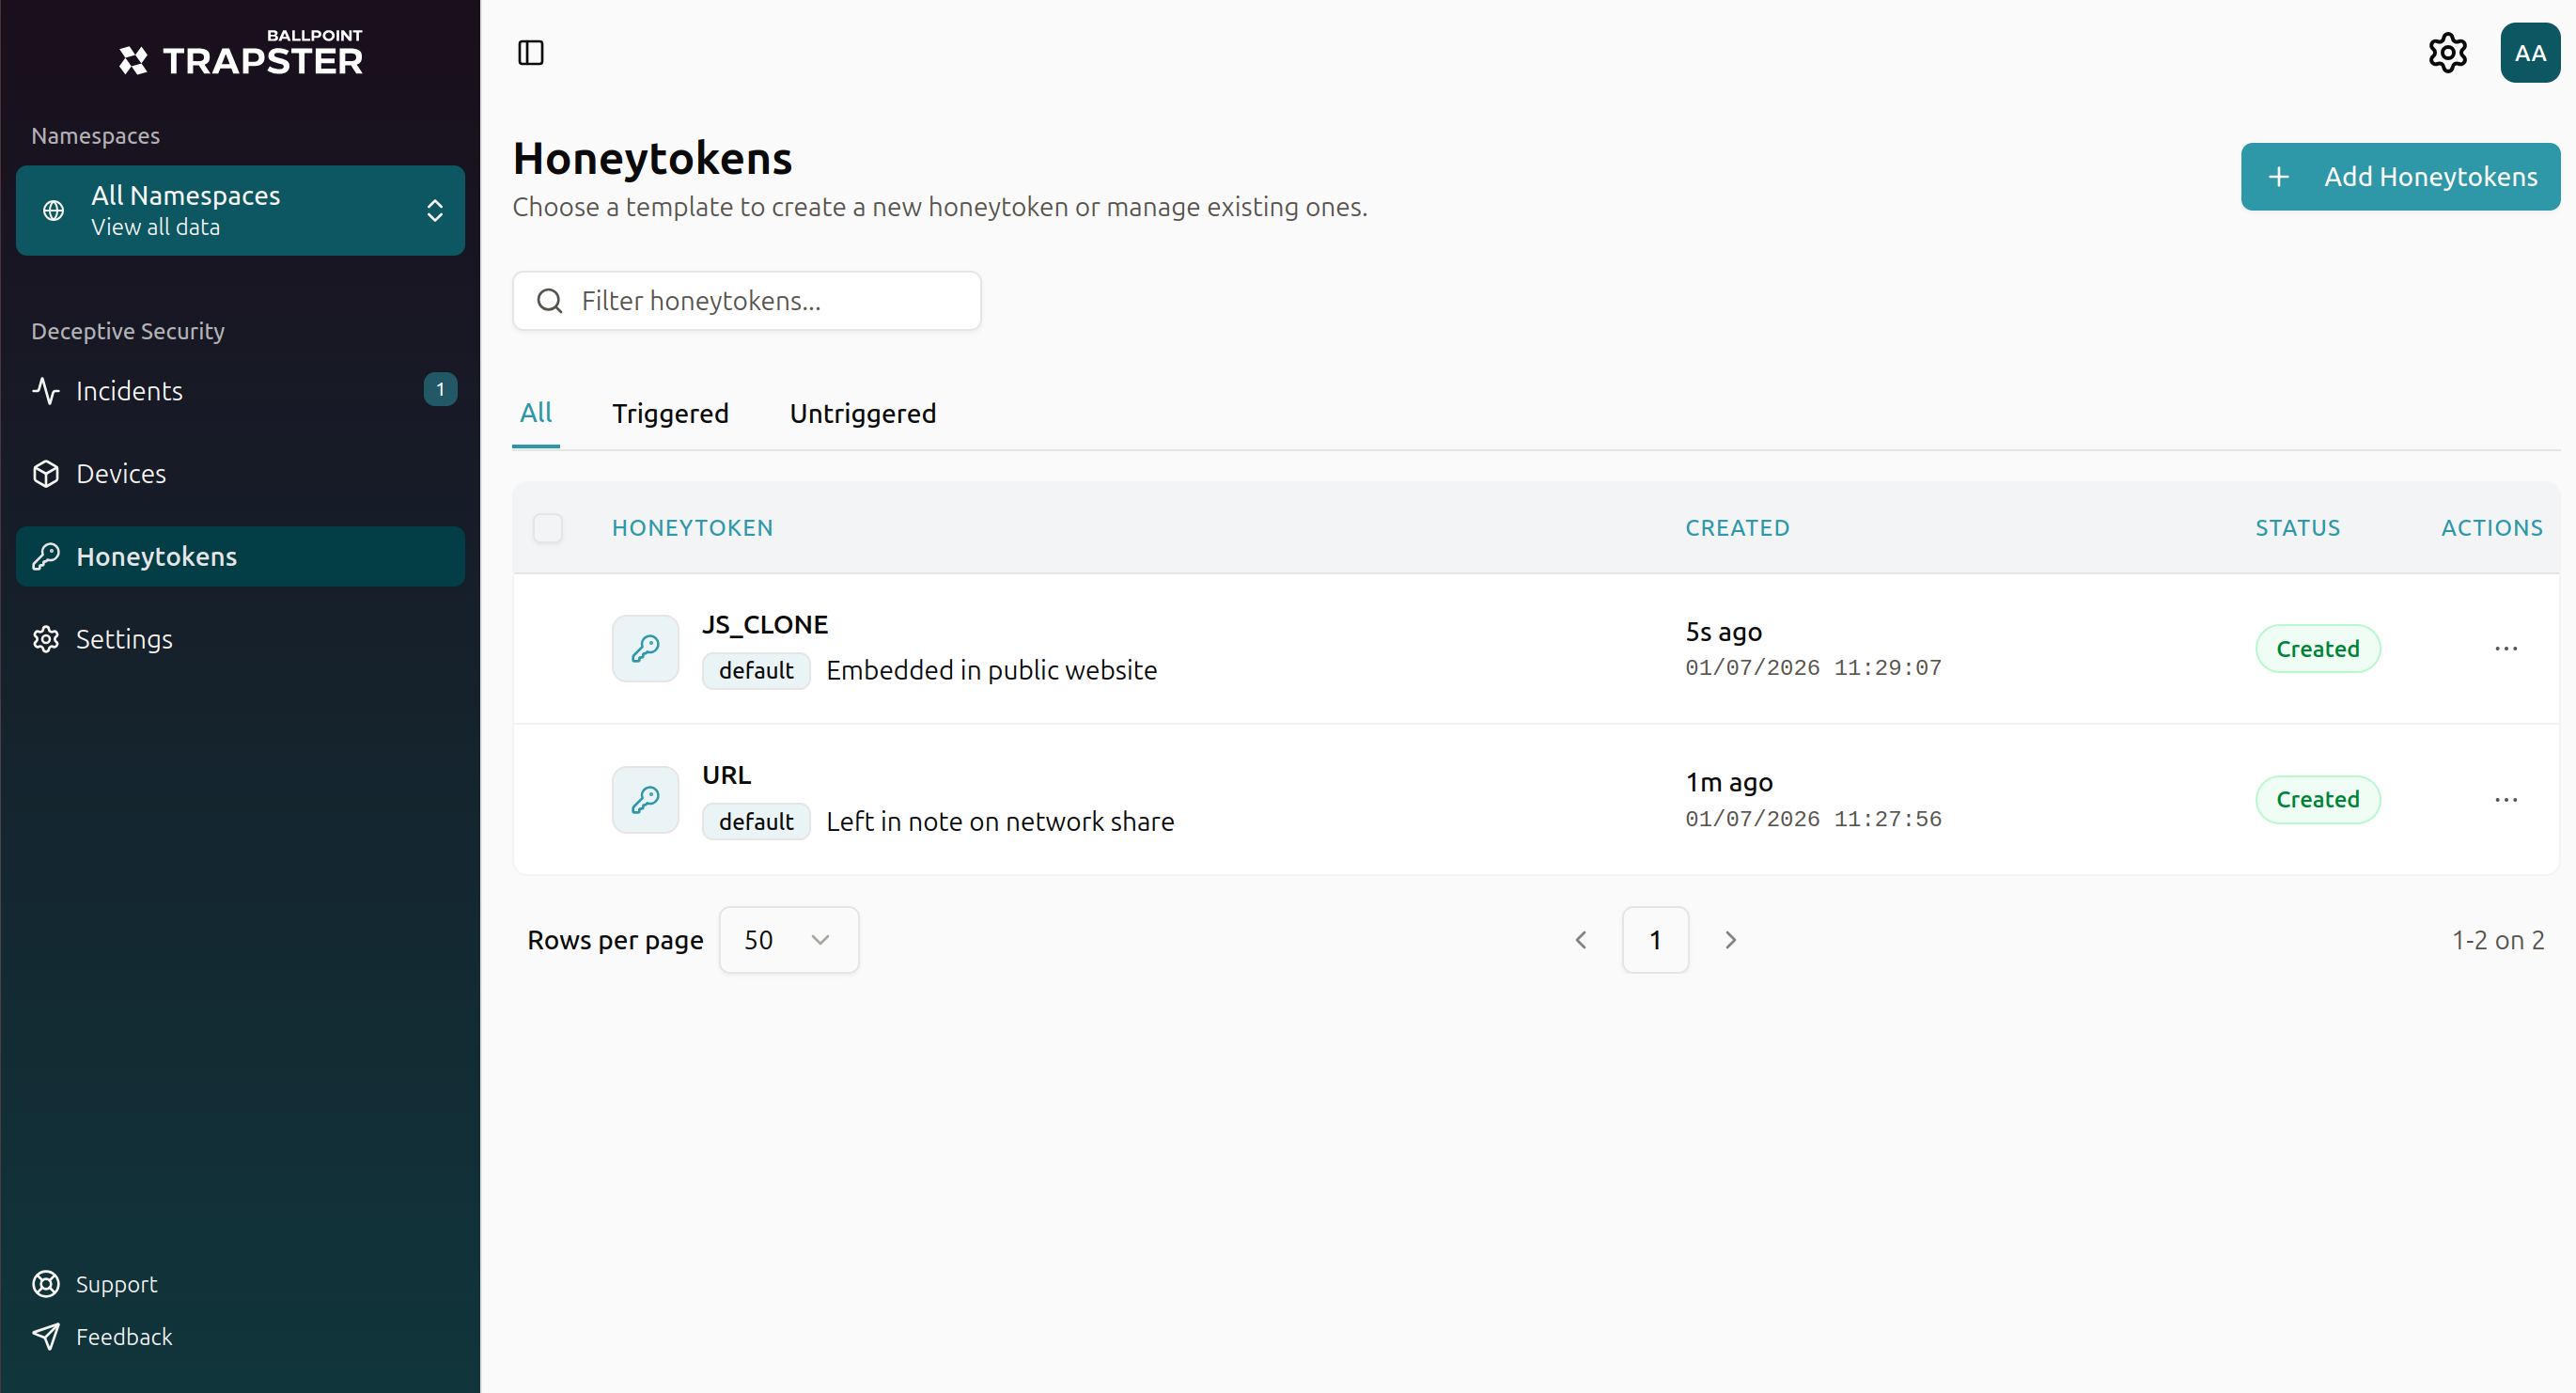Click the 01/07/2026 11:27:56 date
Screen dimensions: 2576x1393
tap(1814, 819)
